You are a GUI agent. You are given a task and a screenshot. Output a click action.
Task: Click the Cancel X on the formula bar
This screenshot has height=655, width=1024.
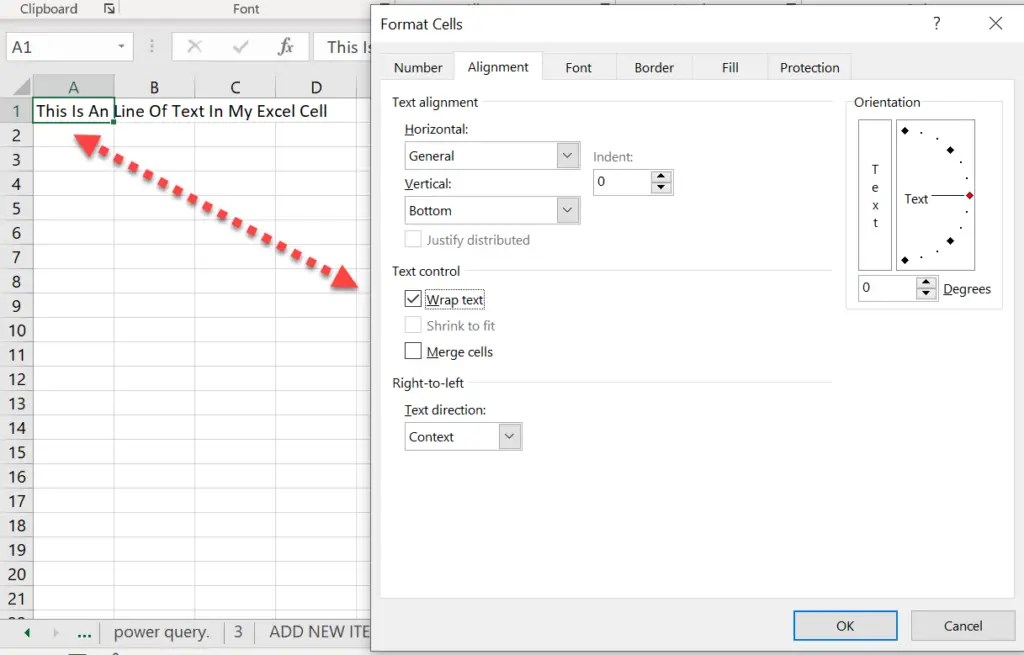(196, 46)
